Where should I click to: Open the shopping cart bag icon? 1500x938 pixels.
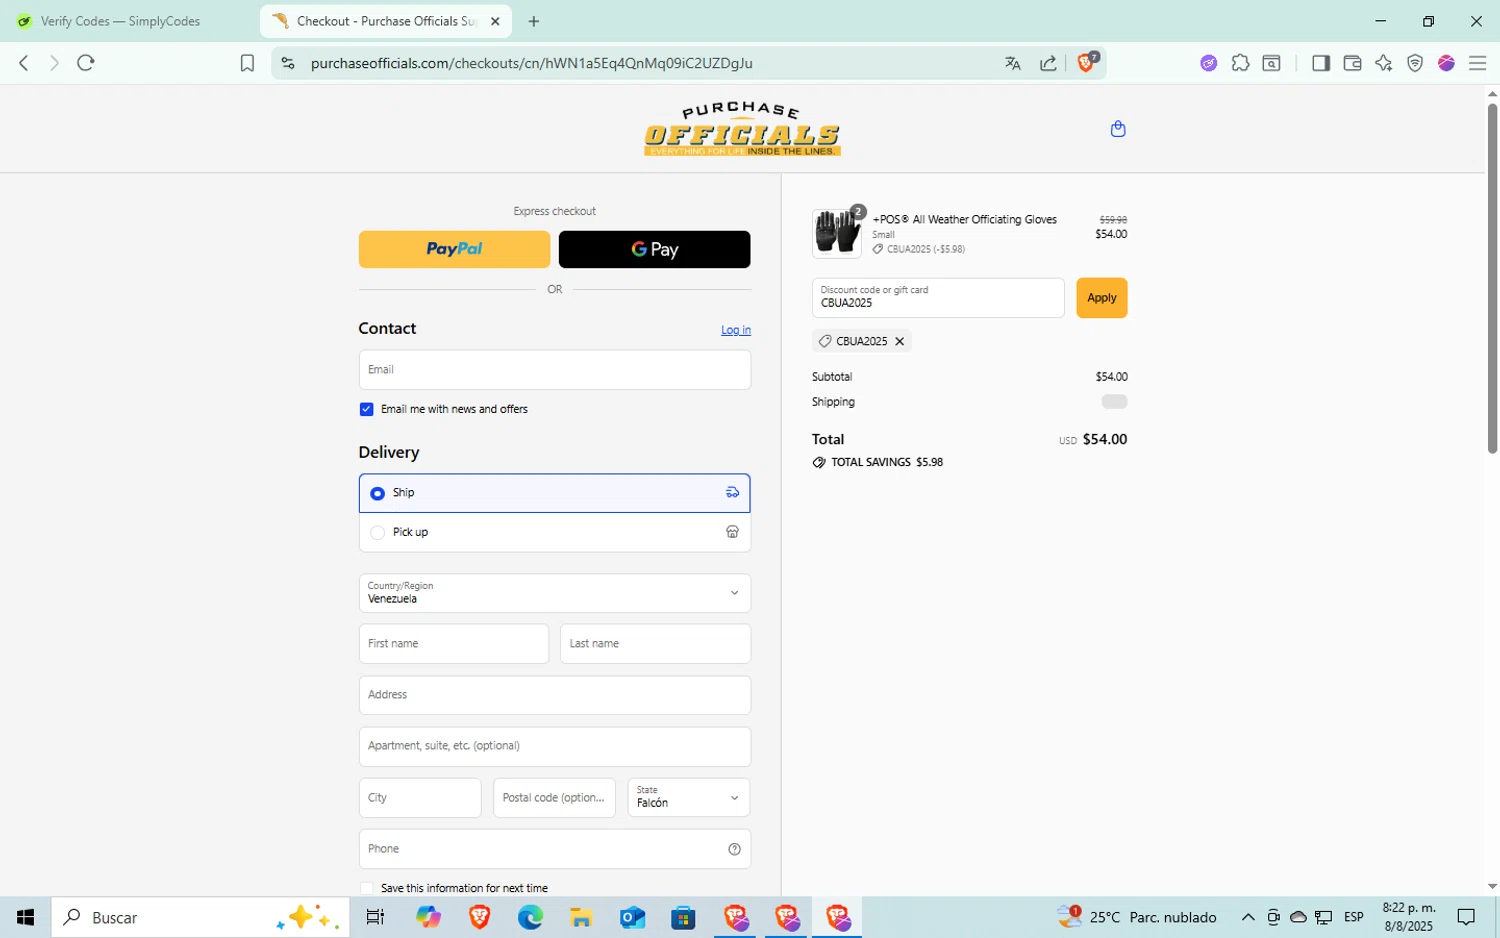pyautogui.click(x=1118, y=129)
